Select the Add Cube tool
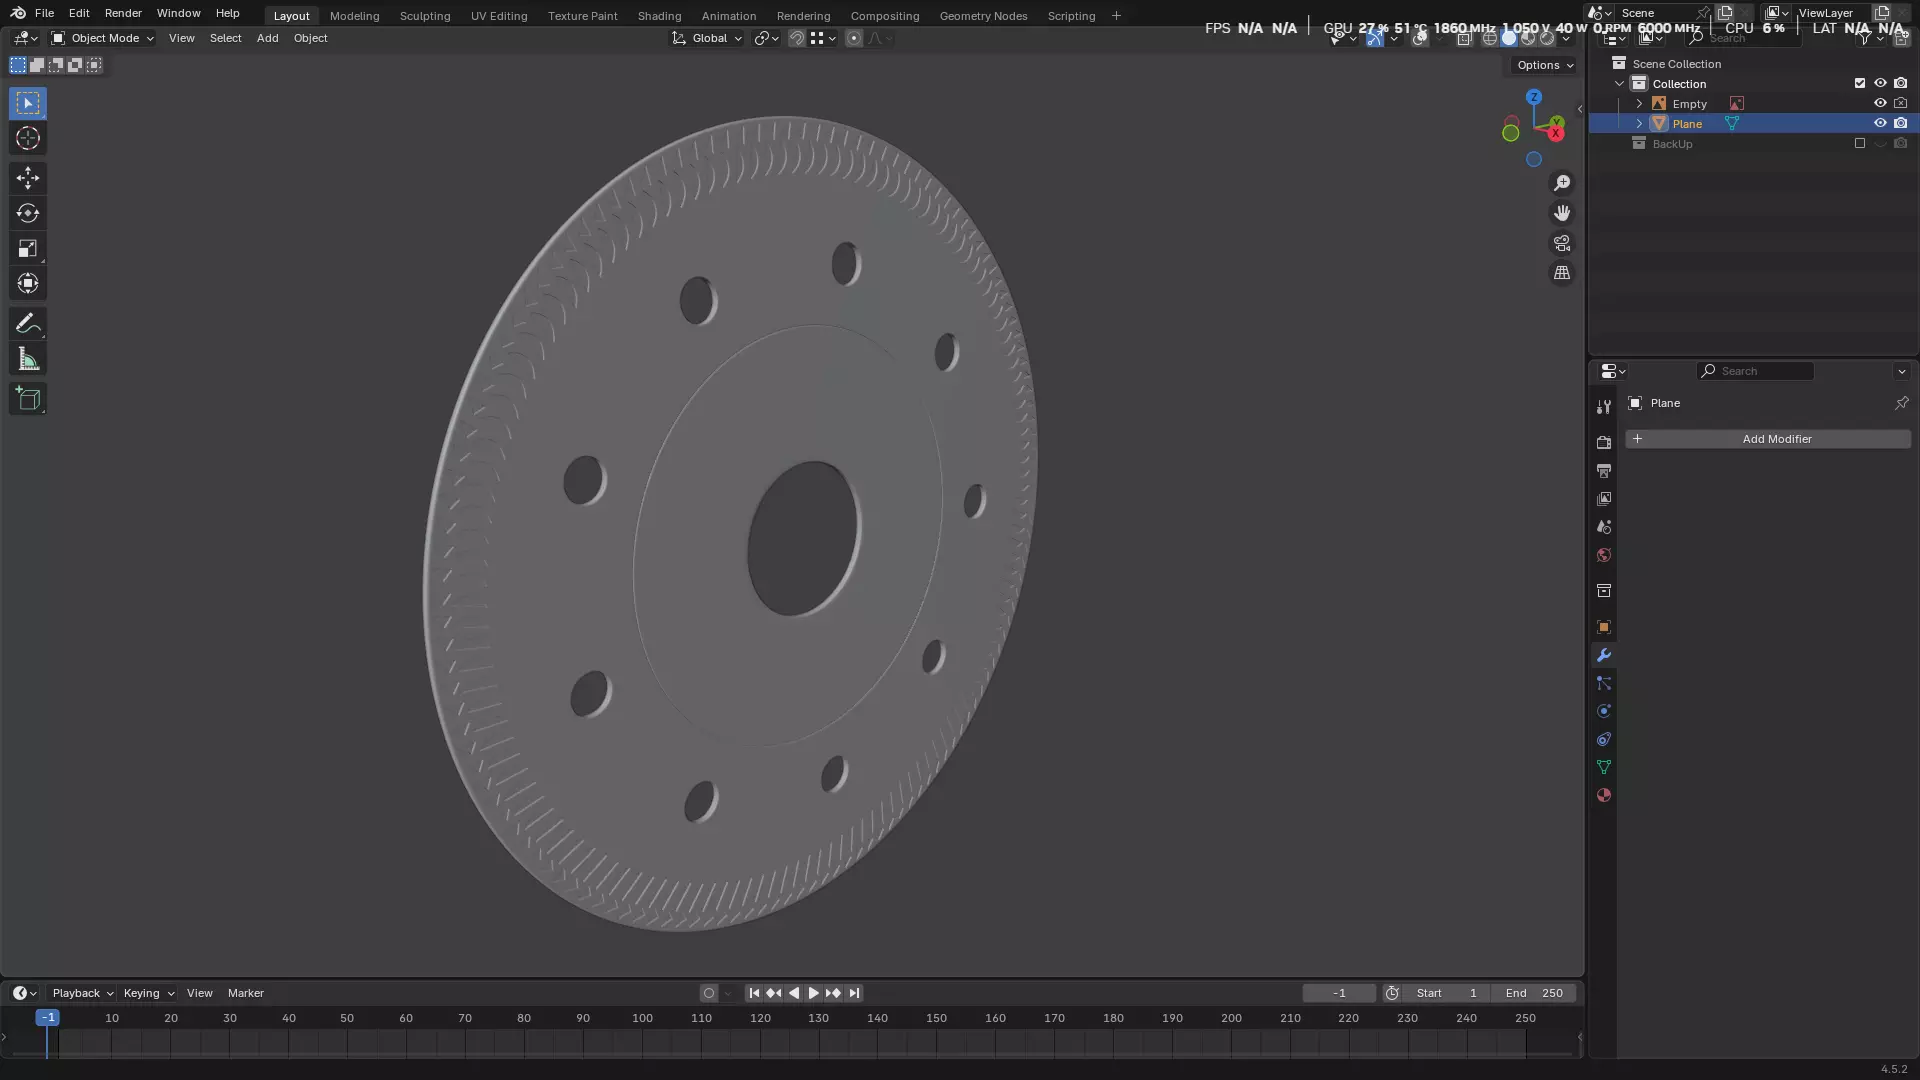The image size is (1920, 1080). (x=28, y=399)
